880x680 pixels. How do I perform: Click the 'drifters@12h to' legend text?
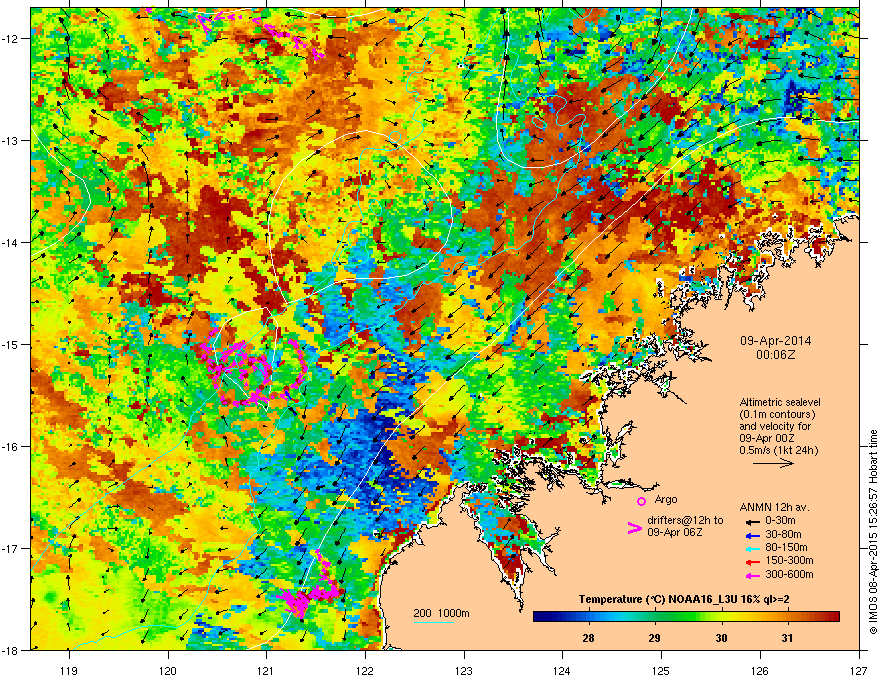[x=685, y=520]
